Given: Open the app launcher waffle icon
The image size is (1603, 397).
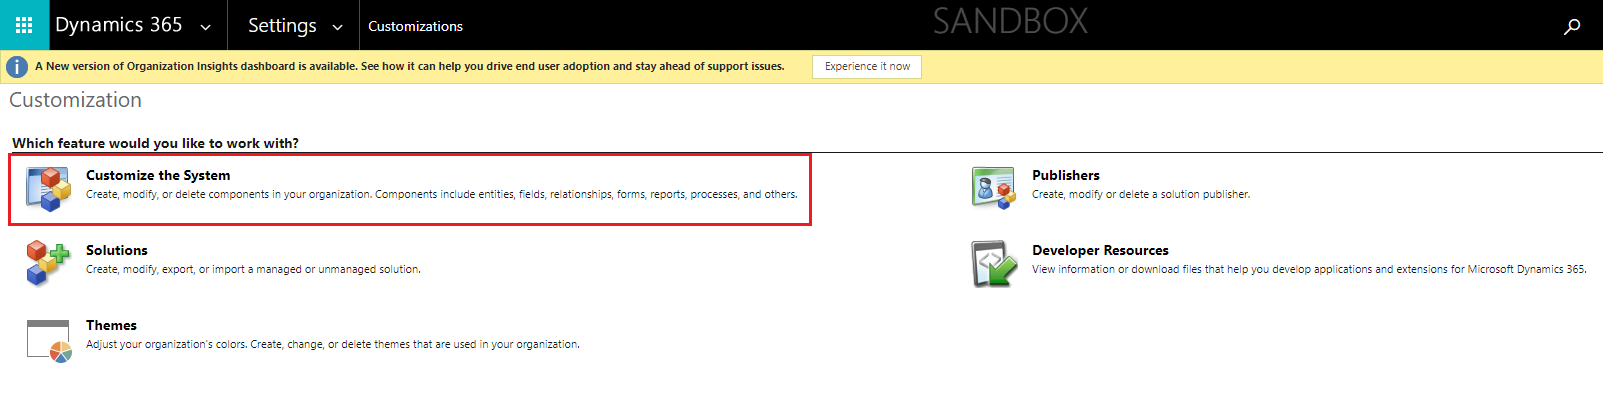Looking at the screenshot, I should [x=24, y=25].
